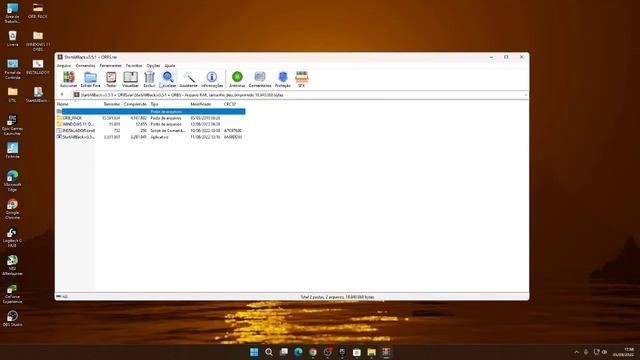The height and width of the screenshot is (360, 640).
Task: Select the WINDOWS 11 folder row in archive
Action: [x=151, y=124]
